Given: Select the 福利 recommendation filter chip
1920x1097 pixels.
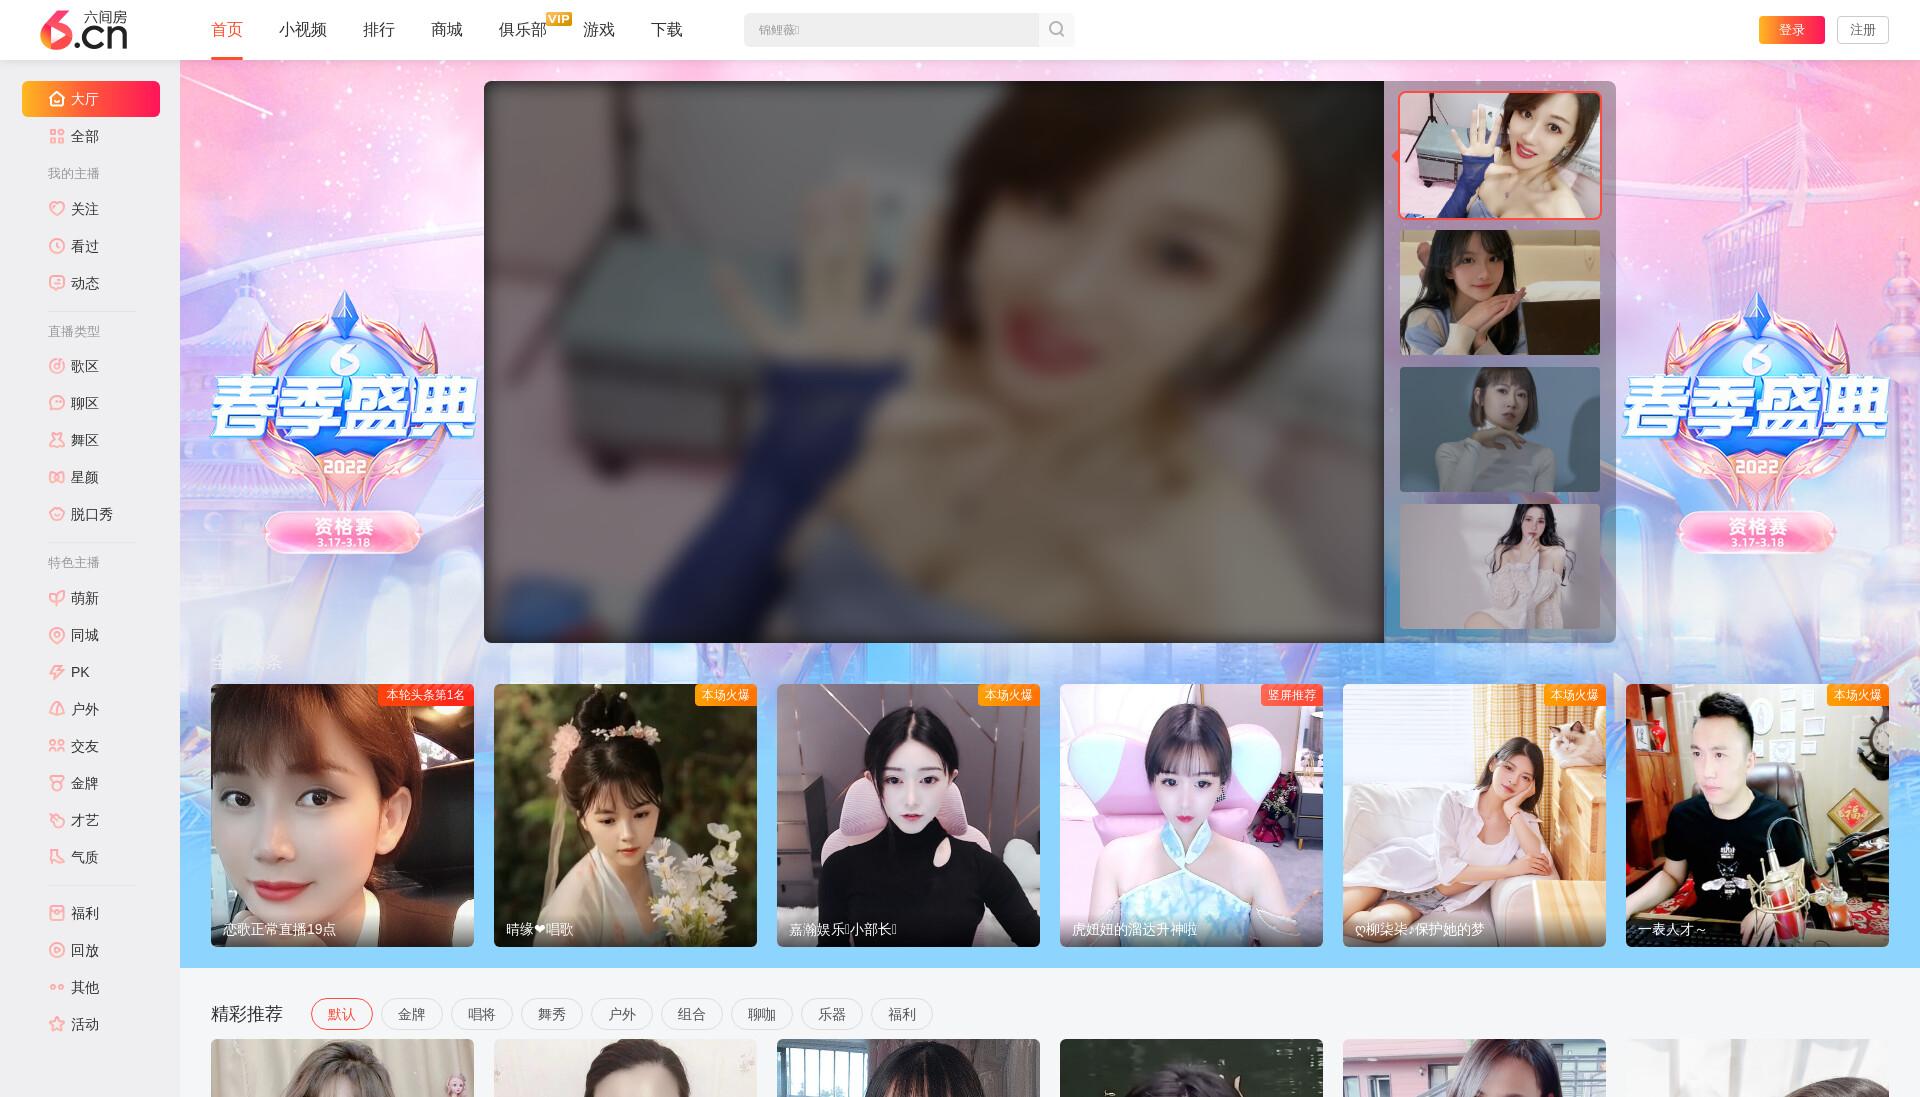Looking at the screenshot, I should (x=902, y=1014).
